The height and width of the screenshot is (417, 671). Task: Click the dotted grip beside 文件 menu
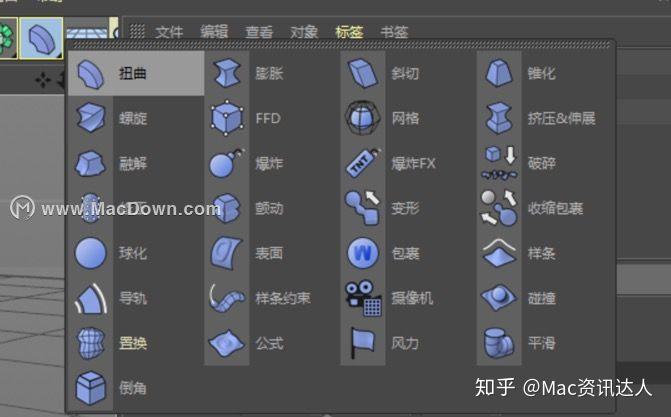click(137, 31)
